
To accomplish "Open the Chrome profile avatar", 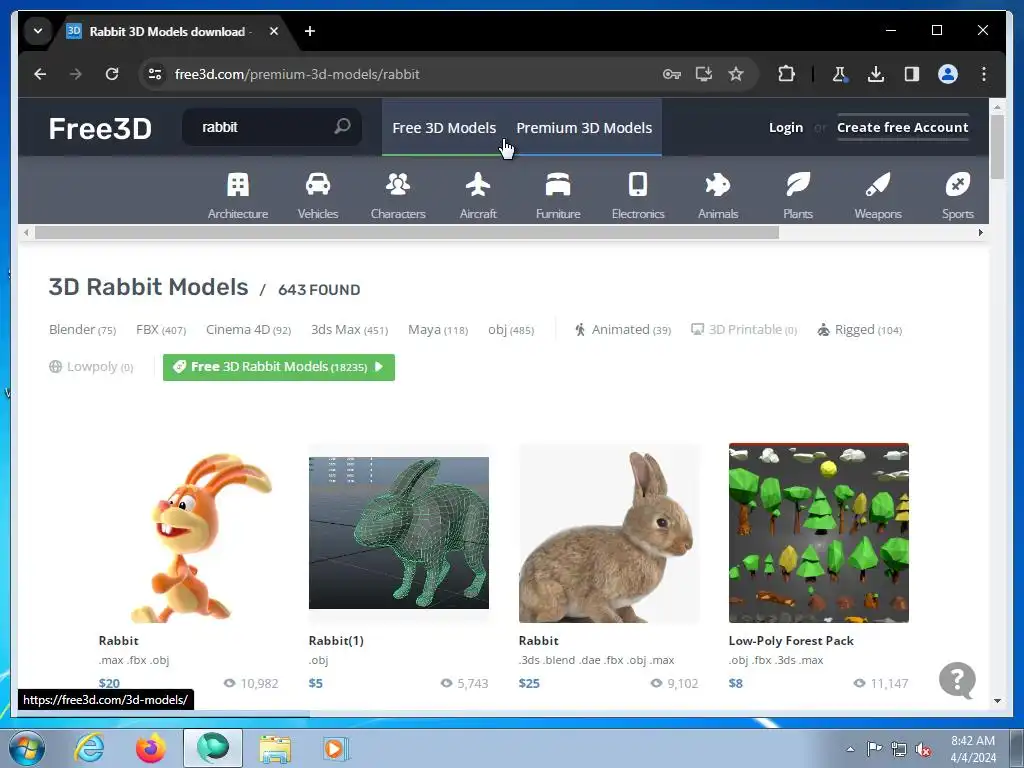I will [x=948, y=74].
